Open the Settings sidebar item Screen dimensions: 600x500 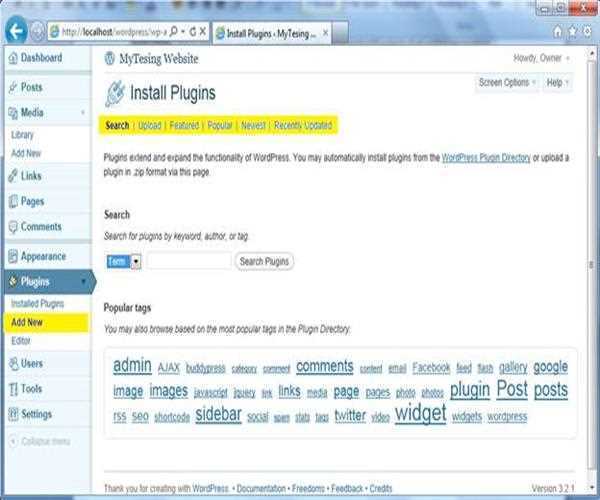36,414
